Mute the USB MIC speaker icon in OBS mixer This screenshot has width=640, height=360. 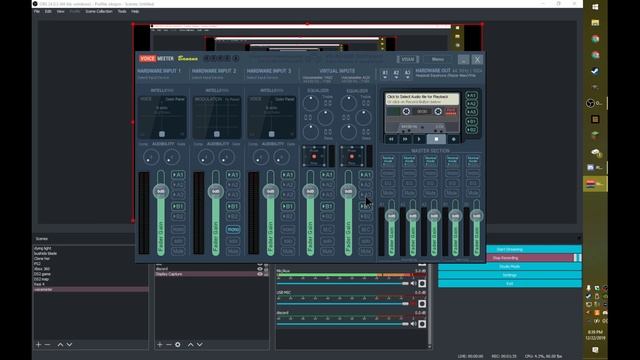coord(413,304)
